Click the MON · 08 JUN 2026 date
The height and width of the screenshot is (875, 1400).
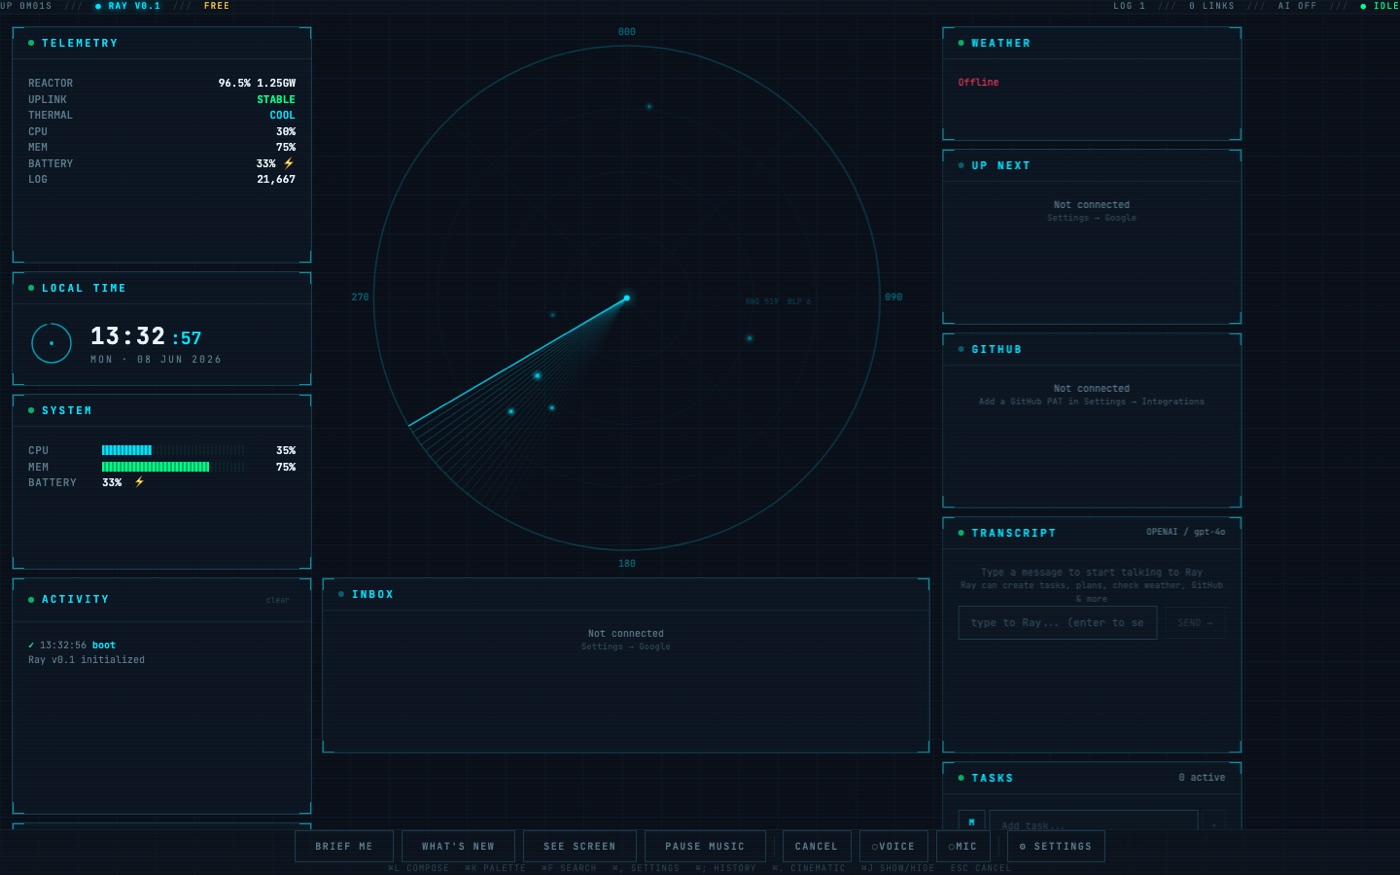click(156, 360)
